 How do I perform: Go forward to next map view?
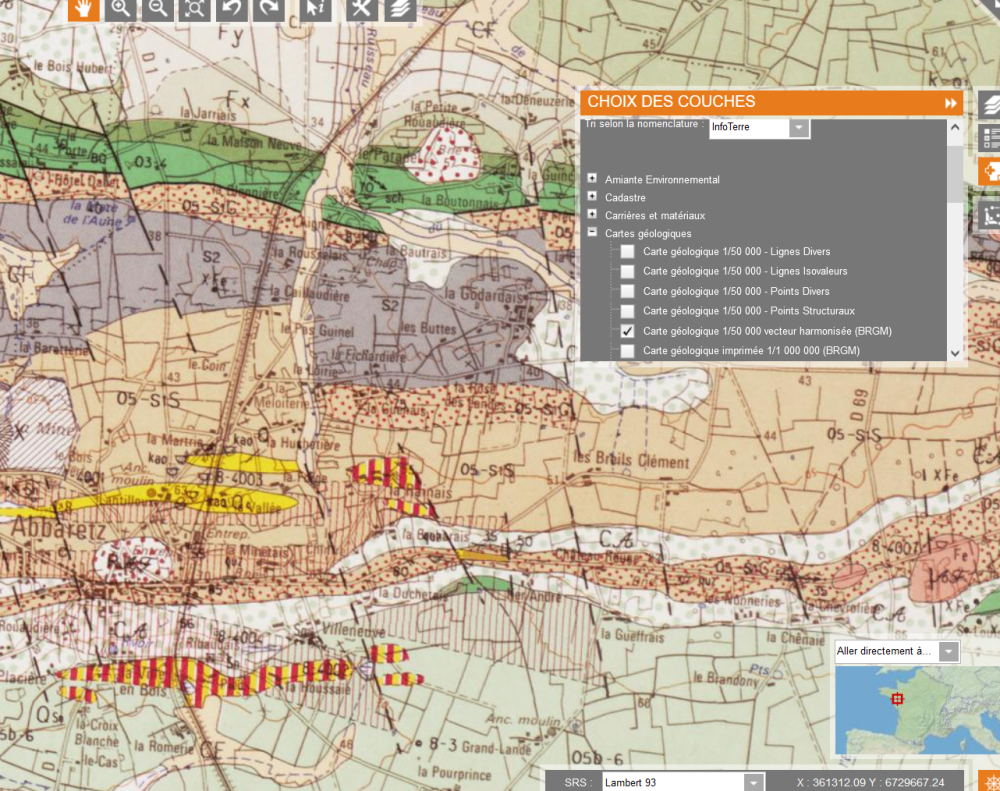click(268, 9)
